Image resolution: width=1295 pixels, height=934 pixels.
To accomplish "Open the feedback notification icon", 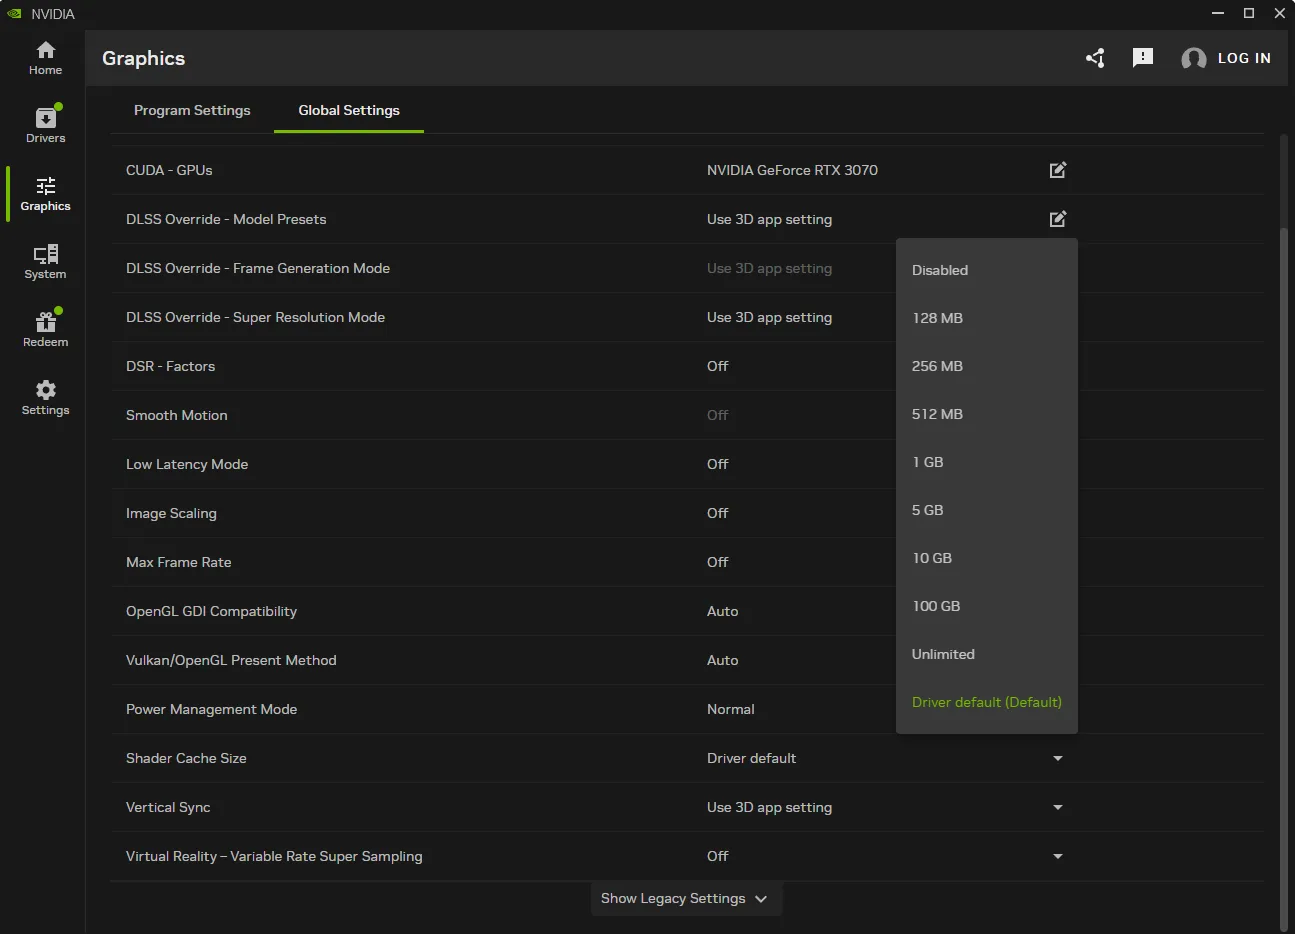I will 1142,58.
